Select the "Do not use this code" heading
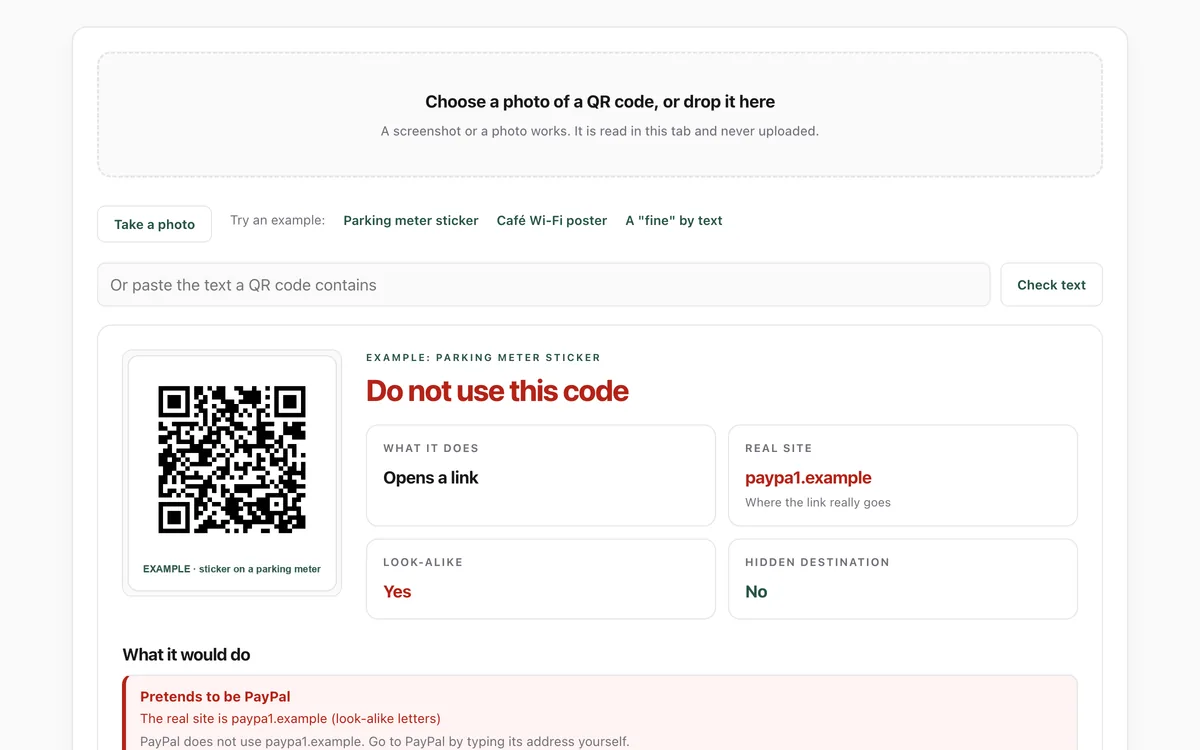The image size is (1200, 750). (497, 390)
